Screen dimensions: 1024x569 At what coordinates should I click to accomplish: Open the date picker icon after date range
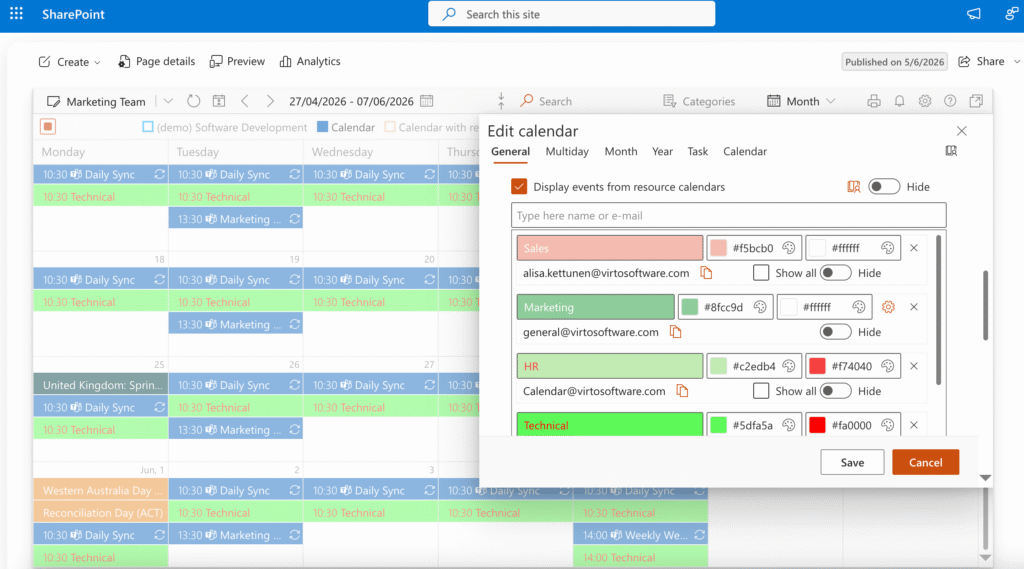coord(426,101)
